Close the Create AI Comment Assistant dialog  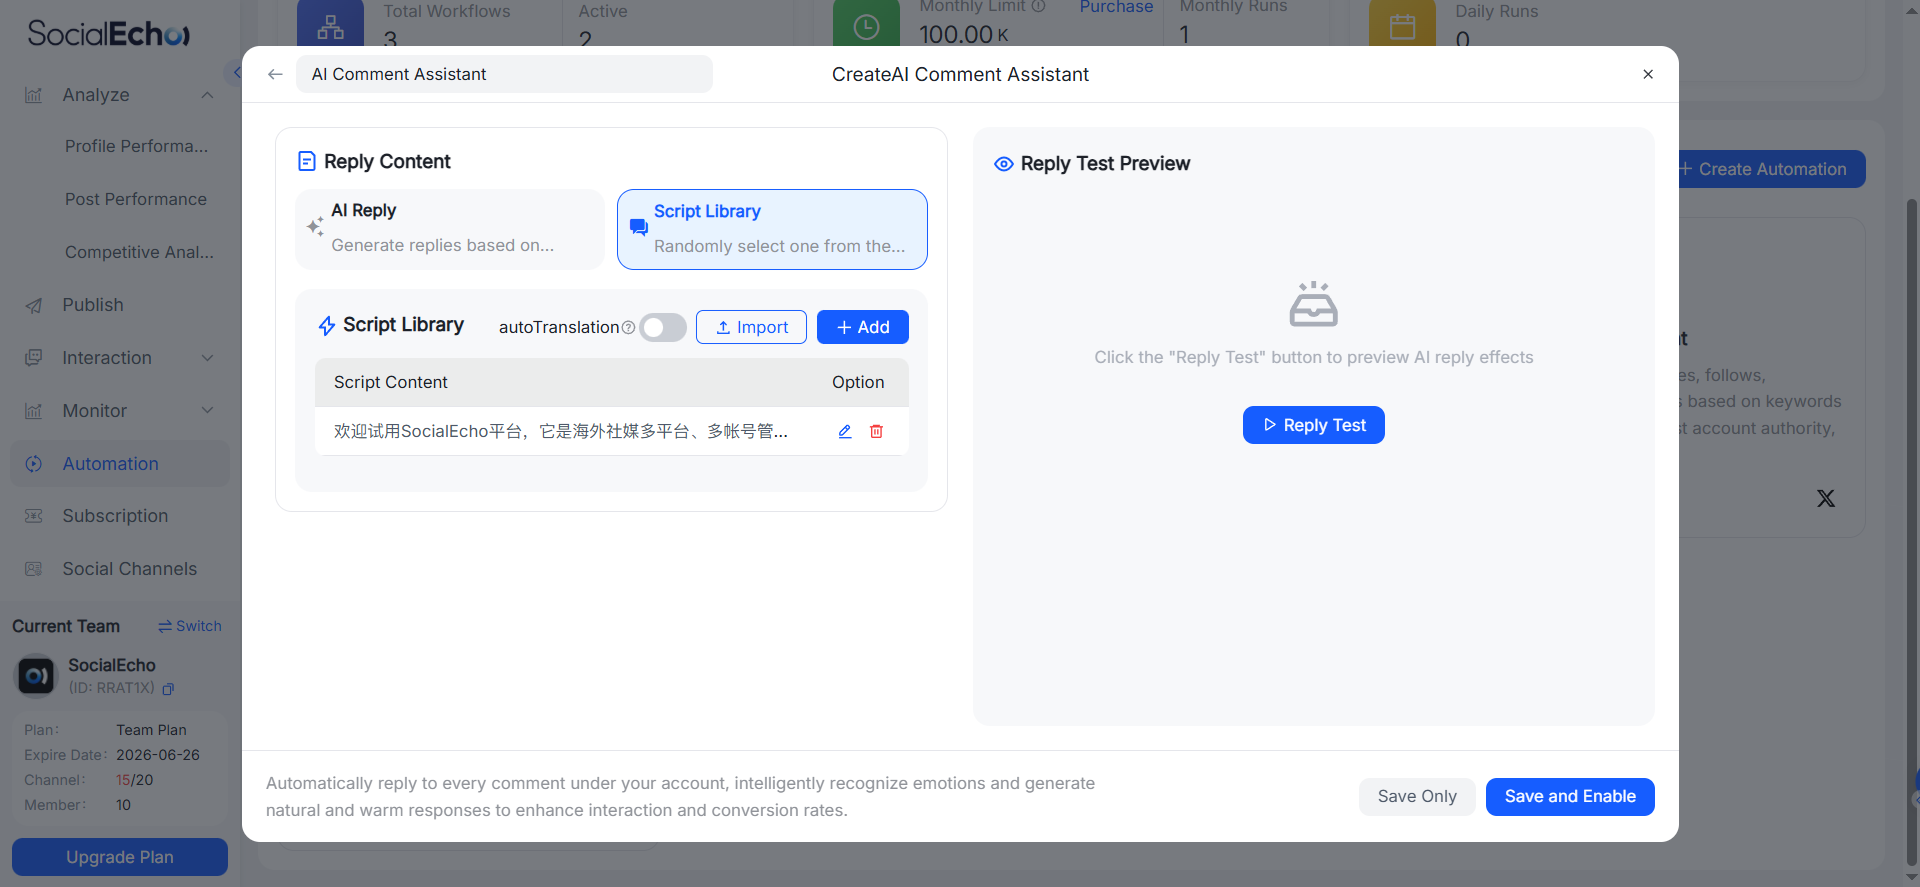click(1648, 74)
